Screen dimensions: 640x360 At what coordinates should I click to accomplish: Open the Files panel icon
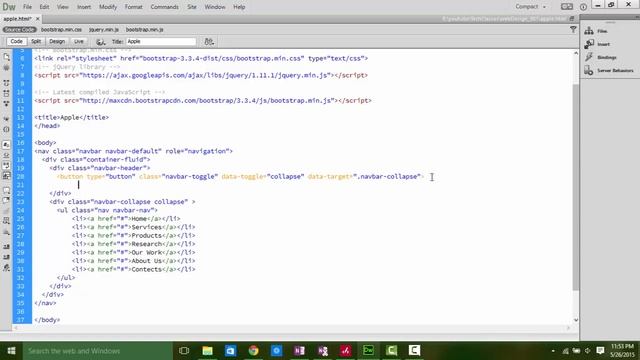coord(589,31)
